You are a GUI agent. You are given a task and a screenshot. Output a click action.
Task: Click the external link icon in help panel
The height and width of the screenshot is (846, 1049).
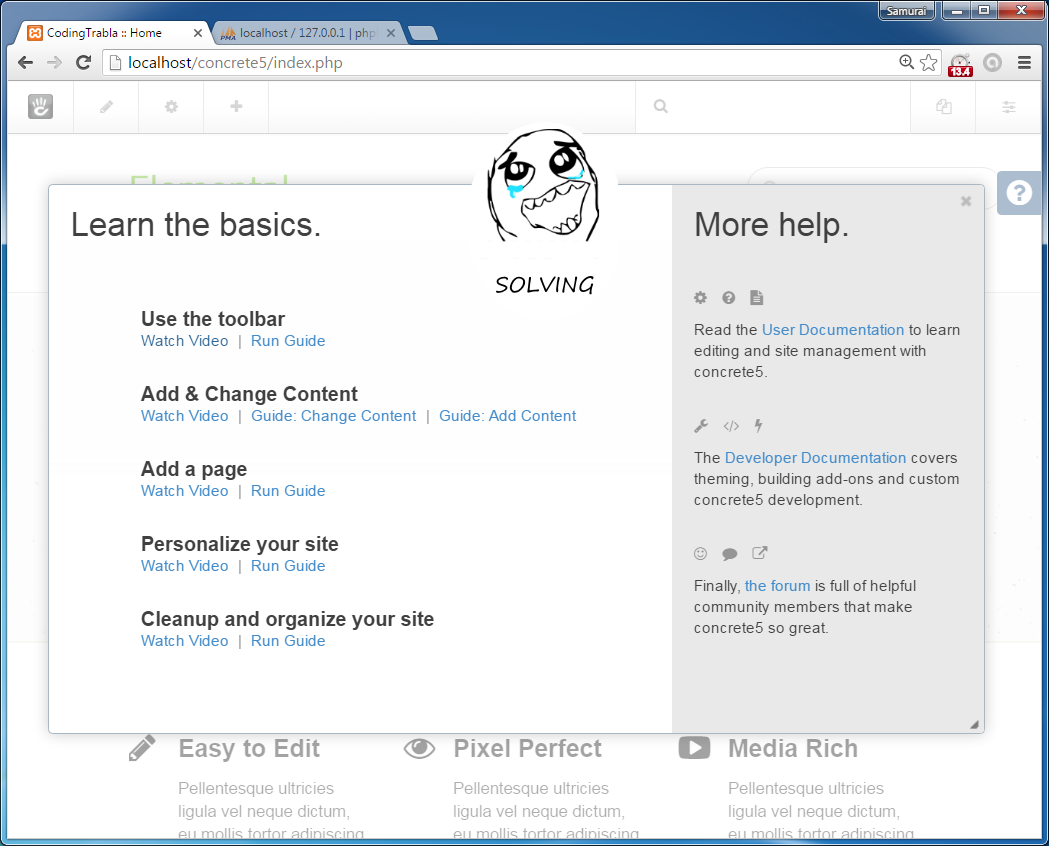coord(759,552)
